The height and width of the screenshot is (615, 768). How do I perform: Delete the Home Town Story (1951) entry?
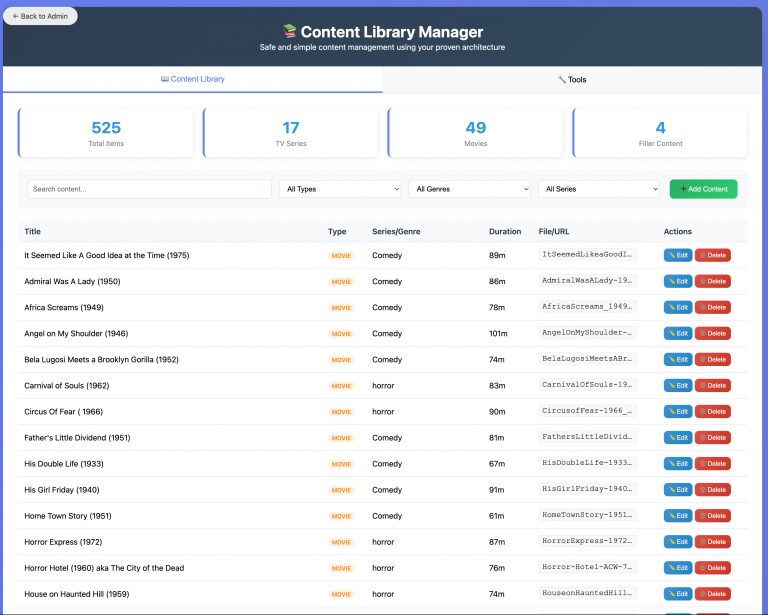713,515
